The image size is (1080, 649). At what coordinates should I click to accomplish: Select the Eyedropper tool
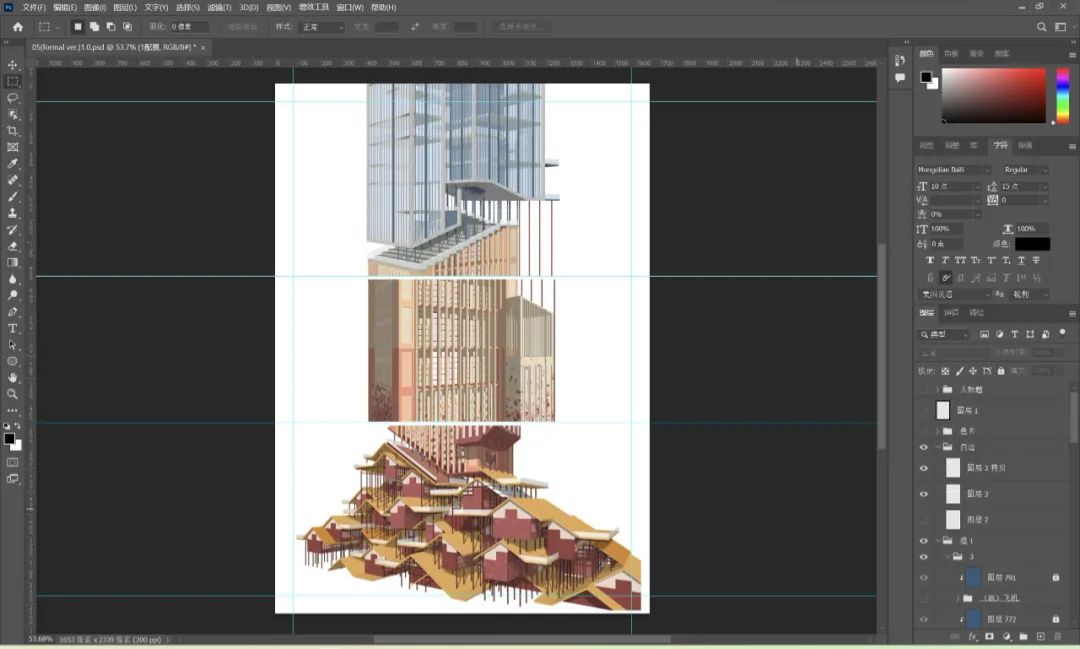(x=12, y=164)
